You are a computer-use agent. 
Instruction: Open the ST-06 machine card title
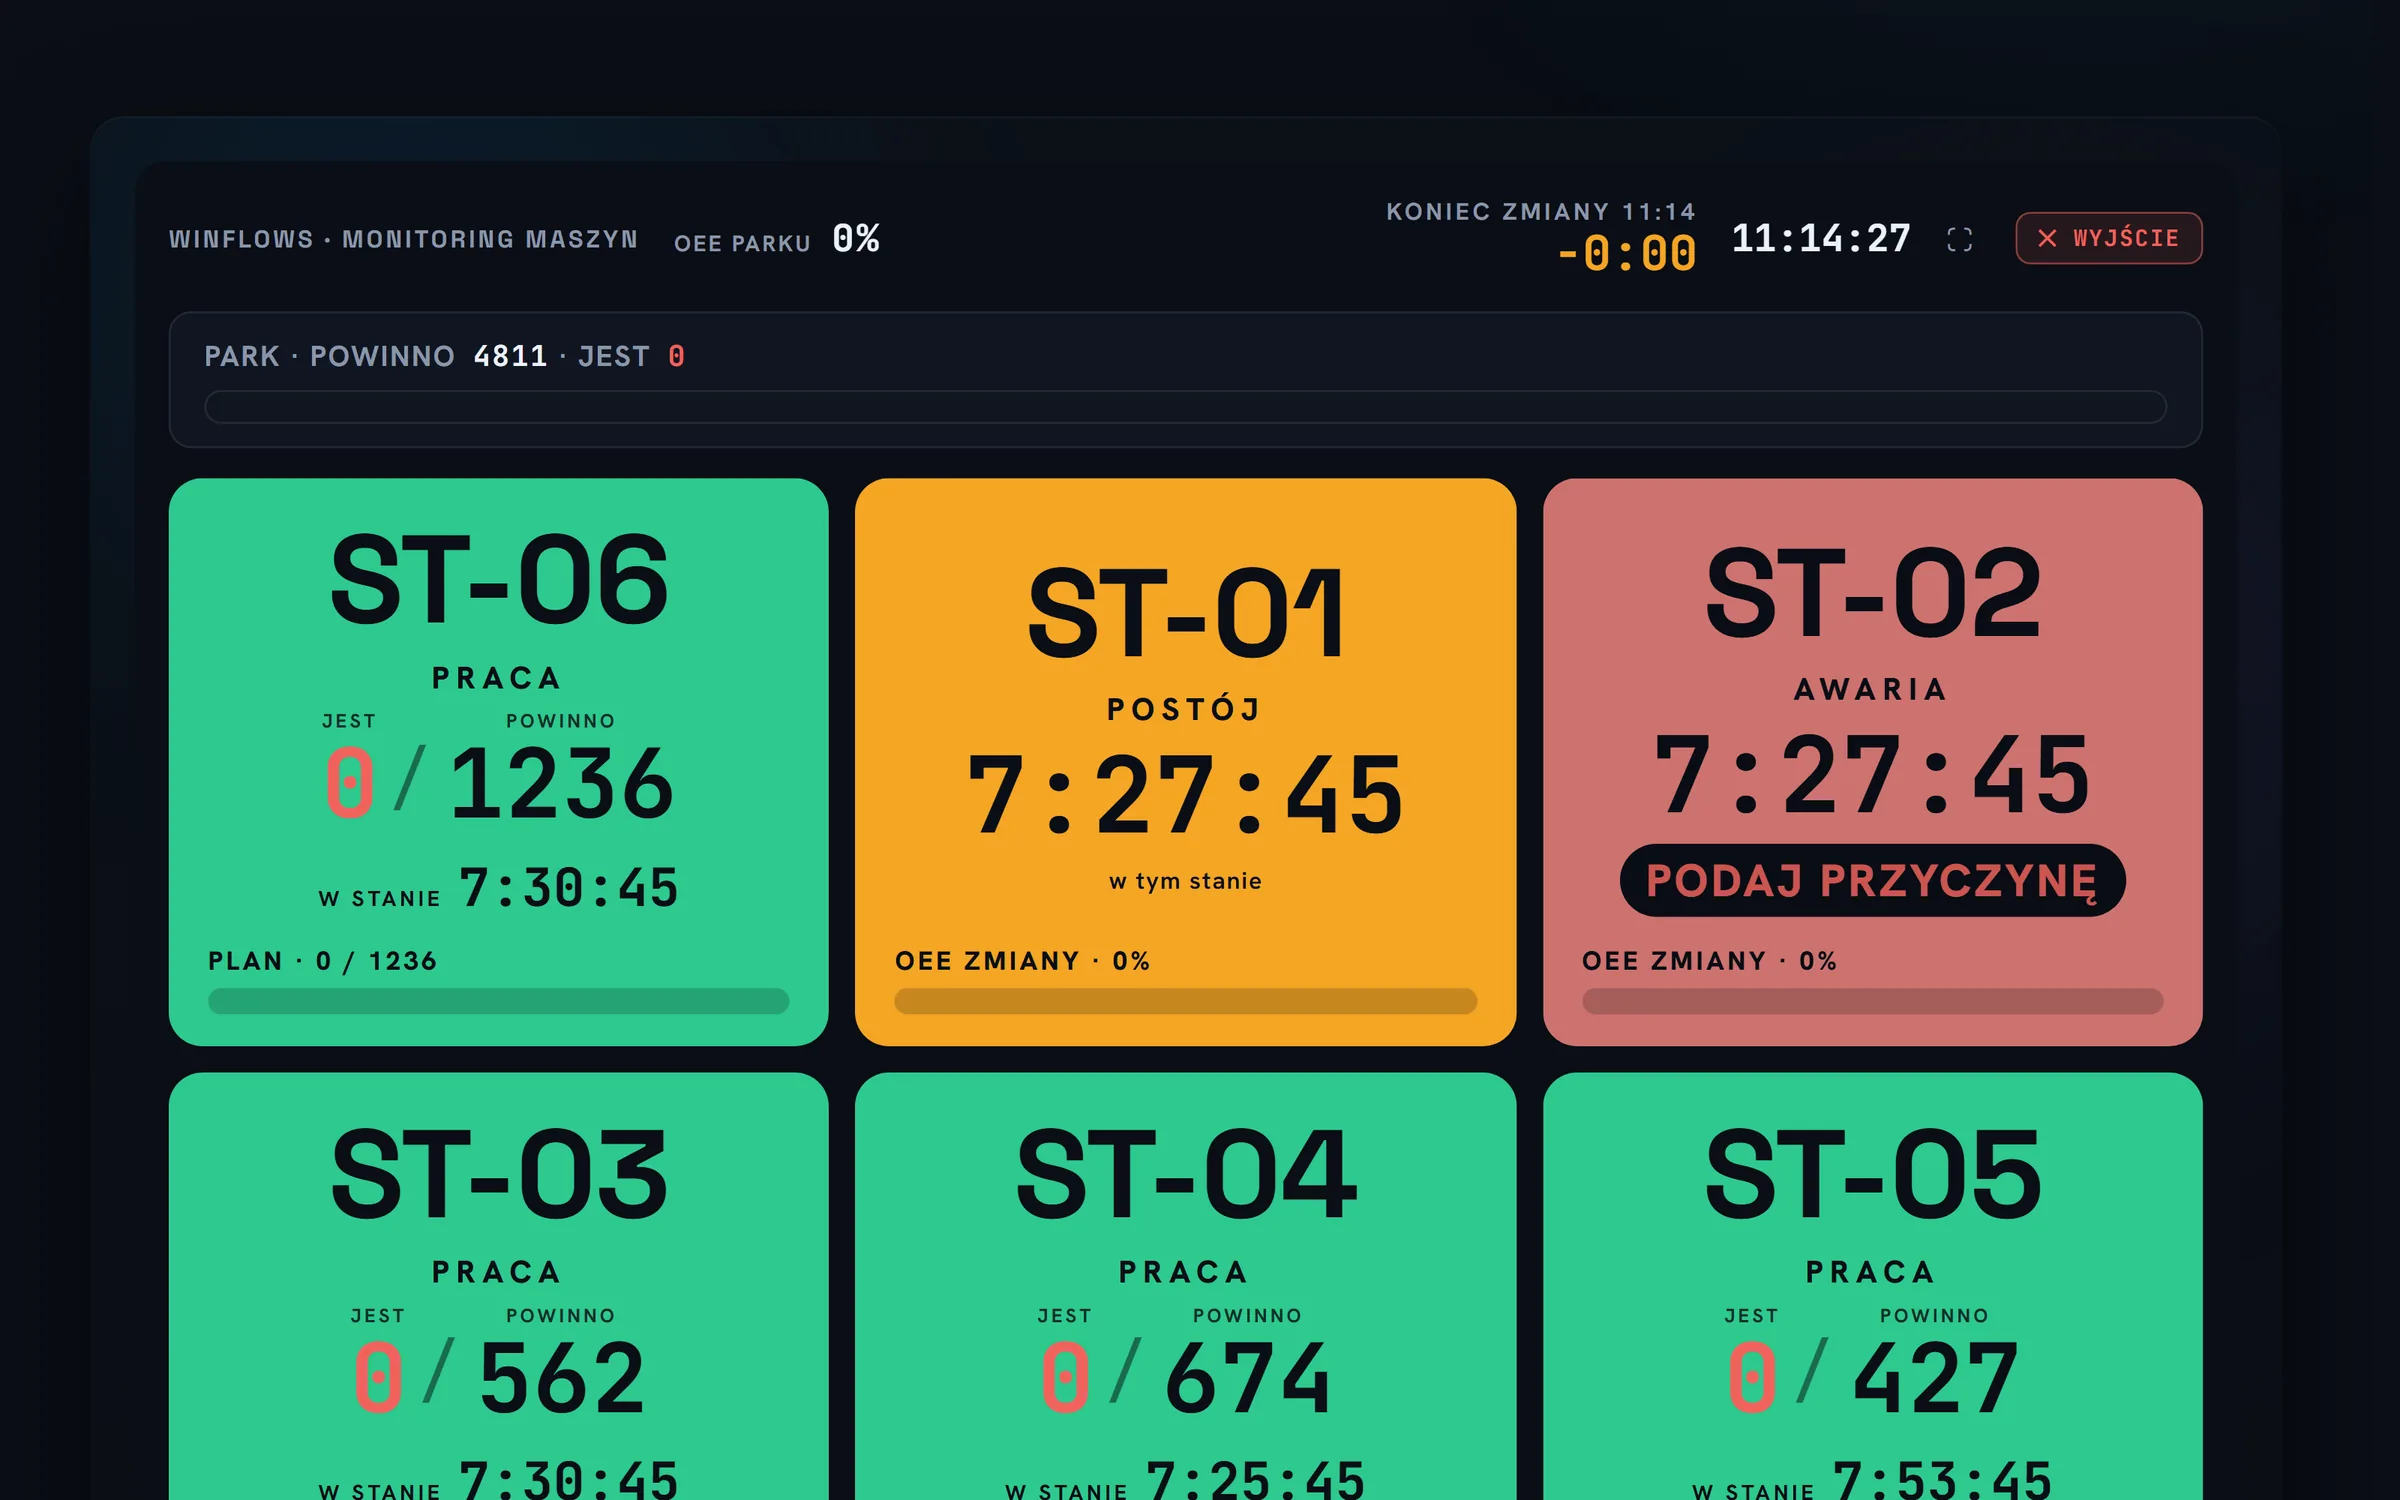tap(499, 580)
